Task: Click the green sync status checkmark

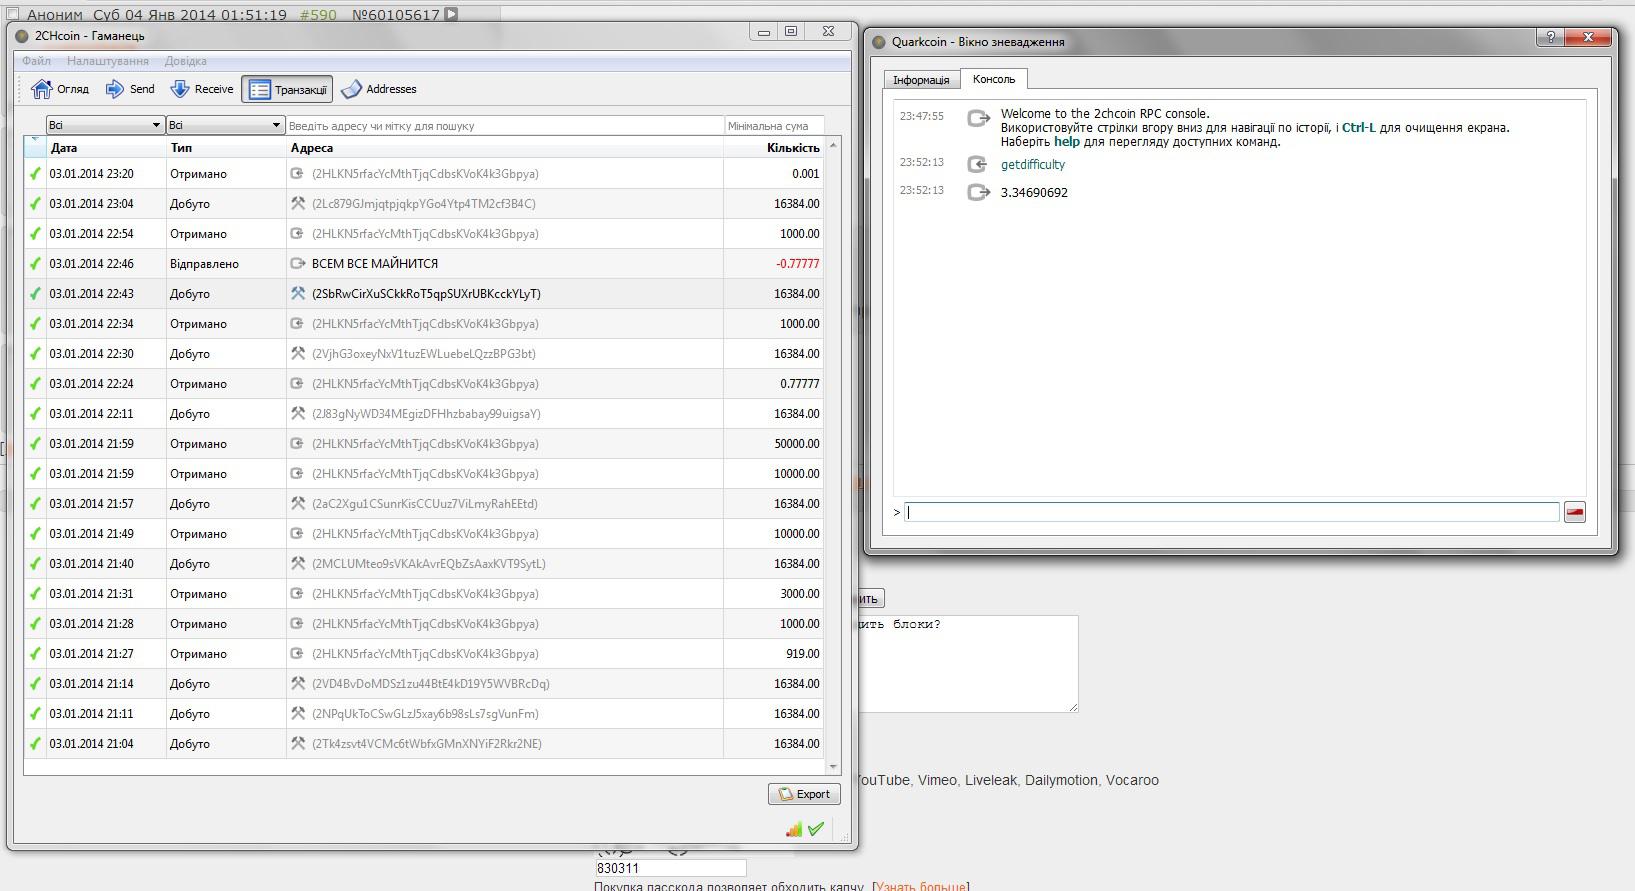Action: point(816,829)
